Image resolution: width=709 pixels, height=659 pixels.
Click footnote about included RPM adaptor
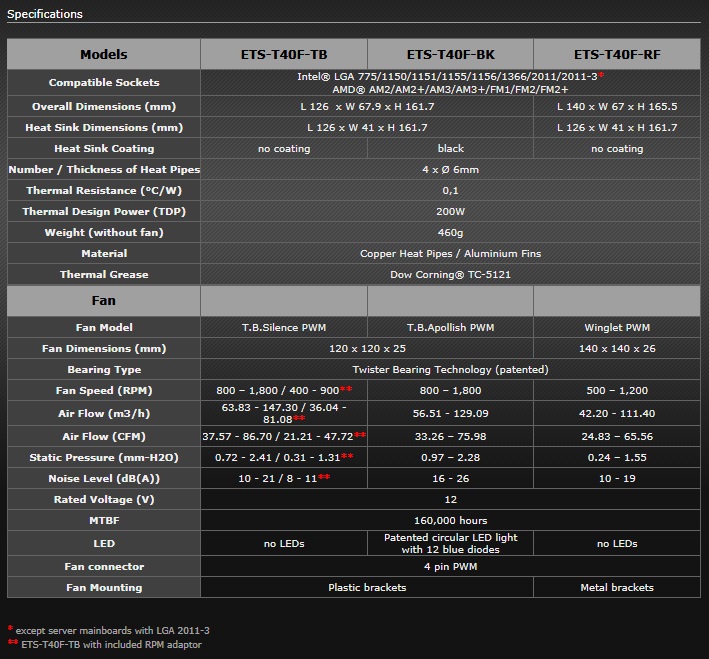point(104,644)
